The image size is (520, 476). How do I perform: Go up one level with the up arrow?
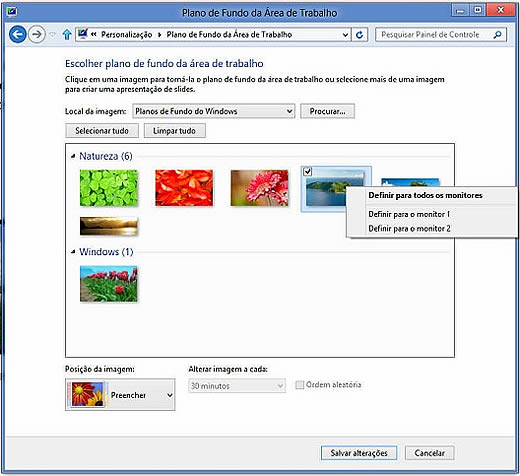tap(67, 35)
